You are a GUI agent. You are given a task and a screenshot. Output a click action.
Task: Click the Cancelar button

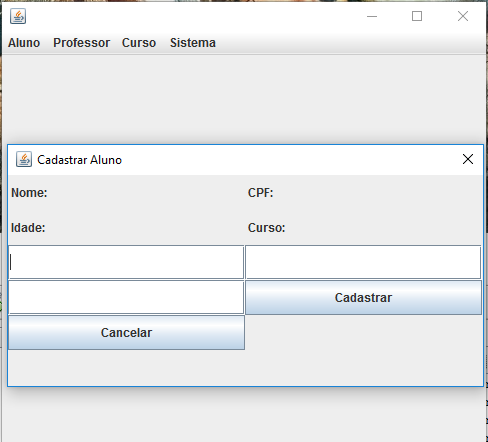tap(126, 332)
